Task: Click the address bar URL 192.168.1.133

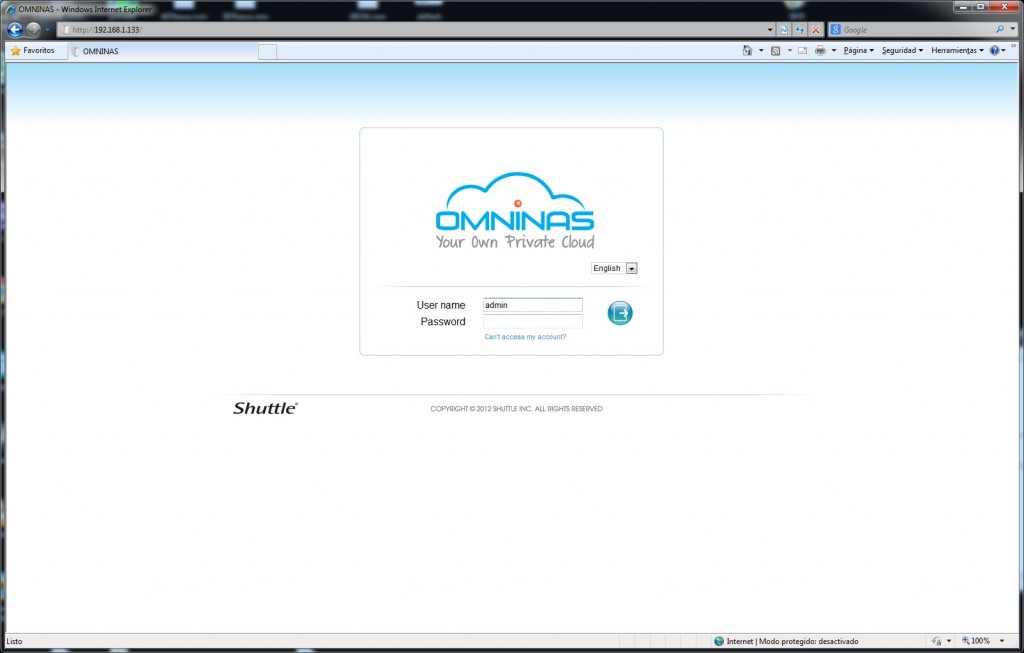Action: click(118, 30)
